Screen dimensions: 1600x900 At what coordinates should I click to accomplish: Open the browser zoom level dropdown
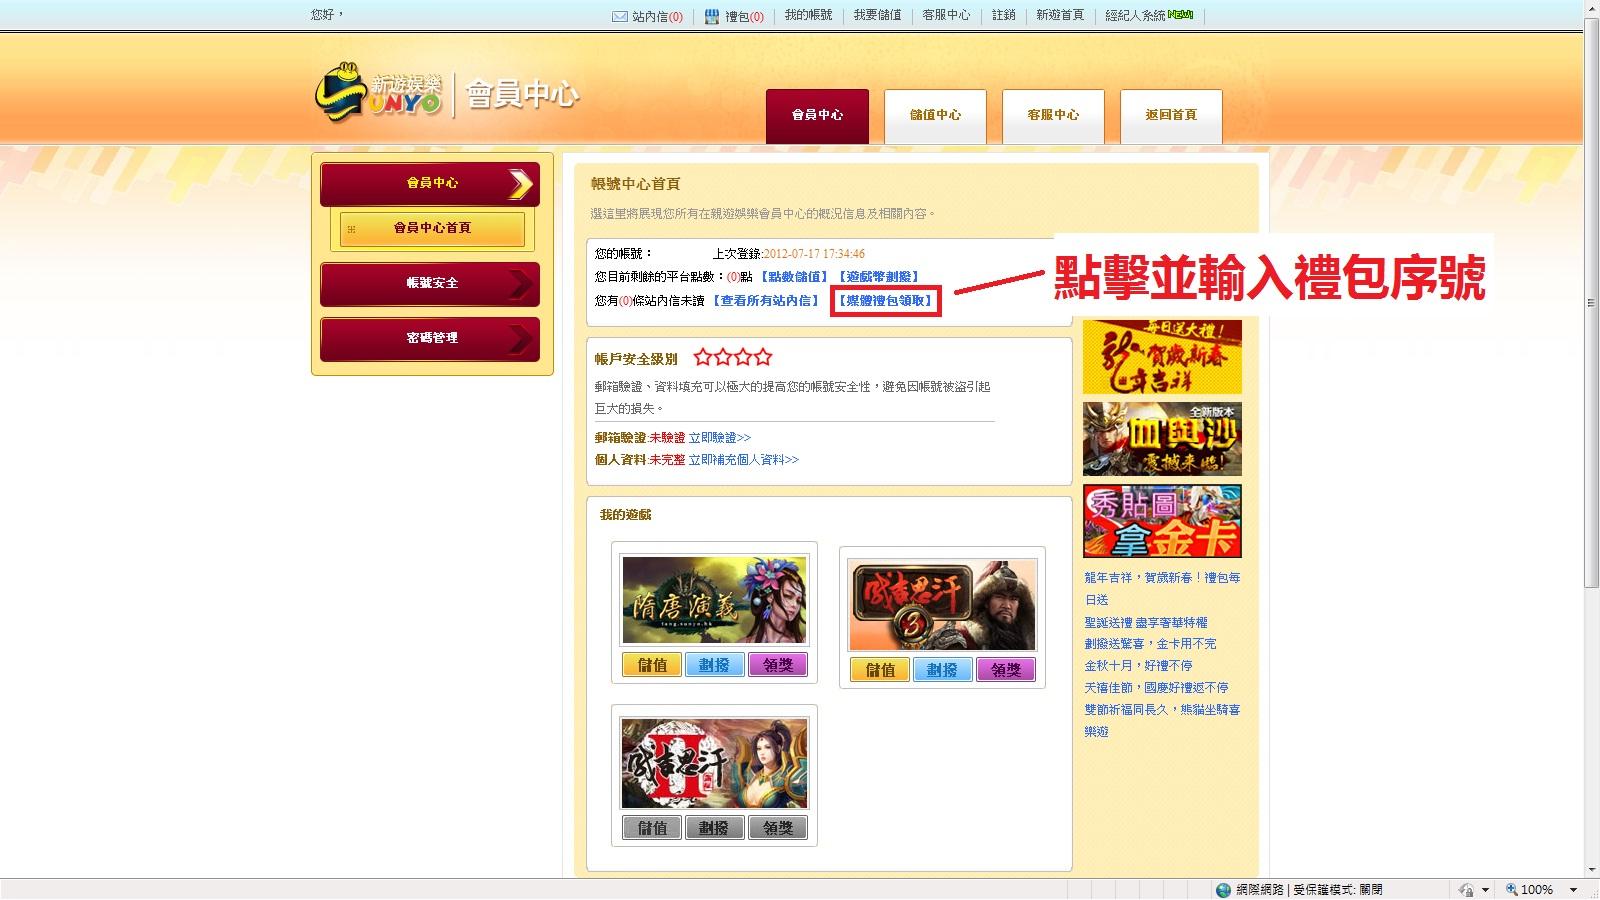tap(1573, 890)
